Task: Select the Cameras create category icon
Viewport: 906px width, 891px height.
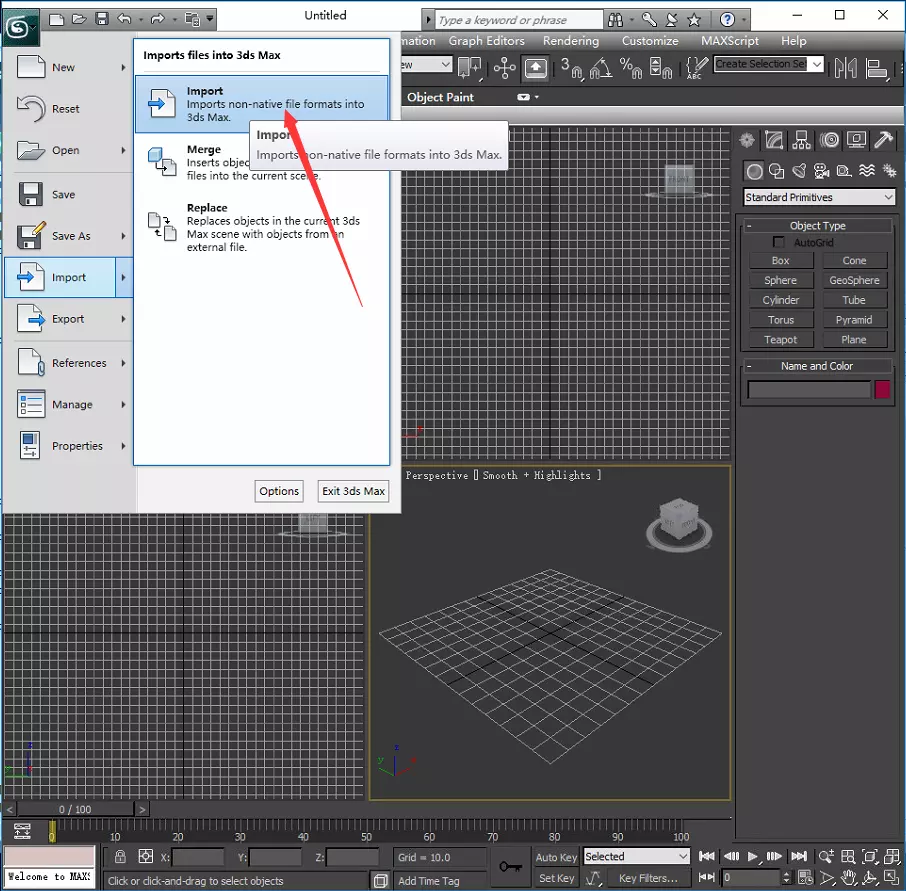Action: tap(821, 171)
